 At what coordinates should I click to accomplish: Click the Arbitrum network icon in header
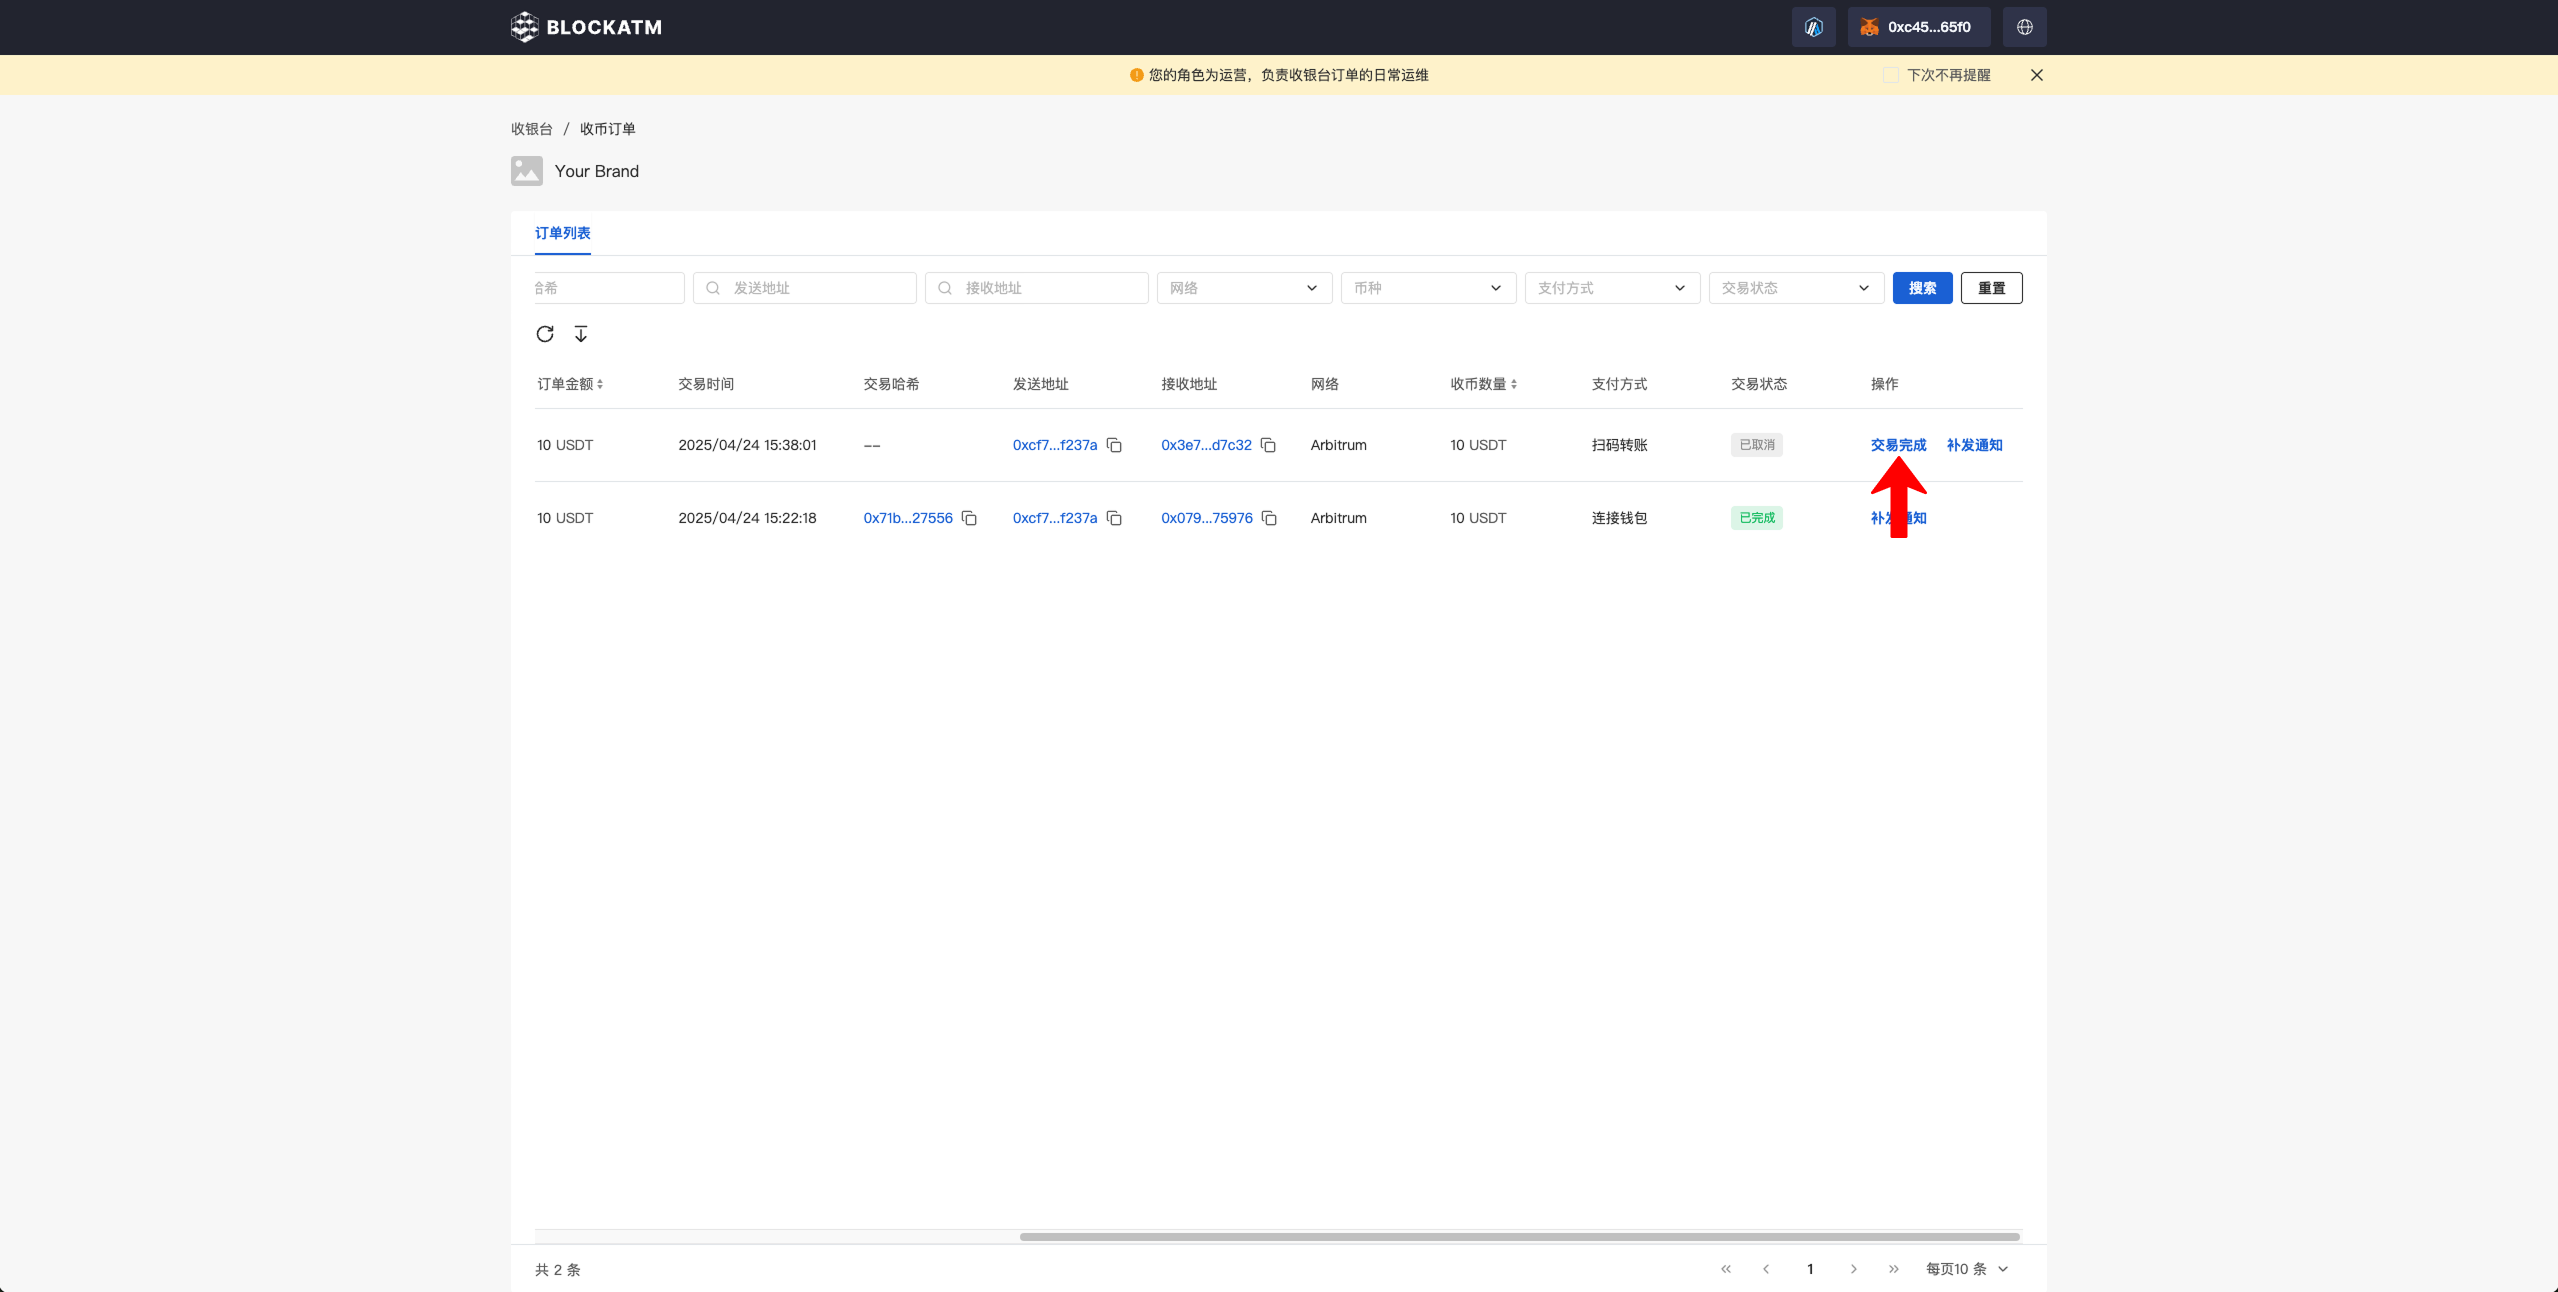click(1813, 27)
